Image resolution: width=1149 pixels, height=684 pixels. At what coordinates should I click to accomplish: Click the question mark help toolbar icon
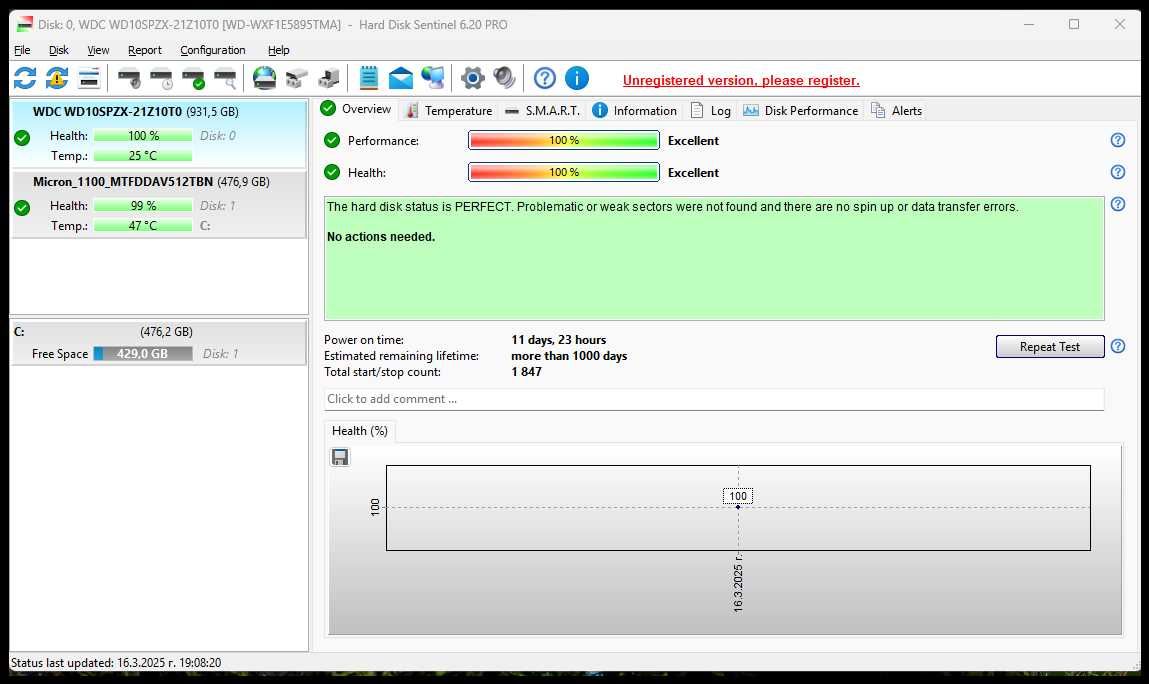[544, 78]
